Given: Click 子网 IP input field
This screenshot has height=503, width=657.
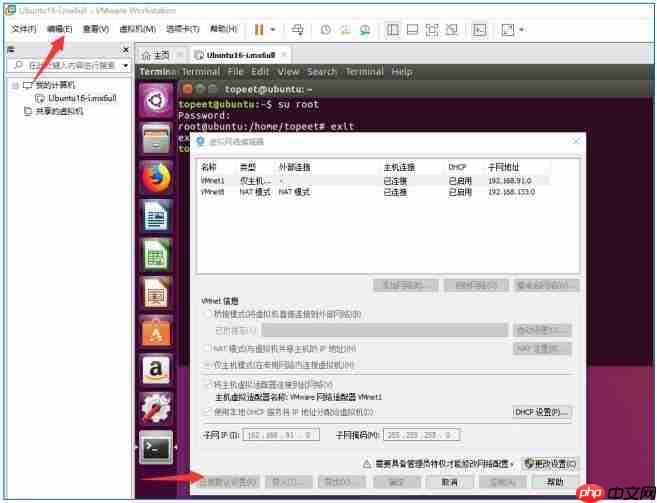Looking at the screenshot, I should tap(281, 435).
